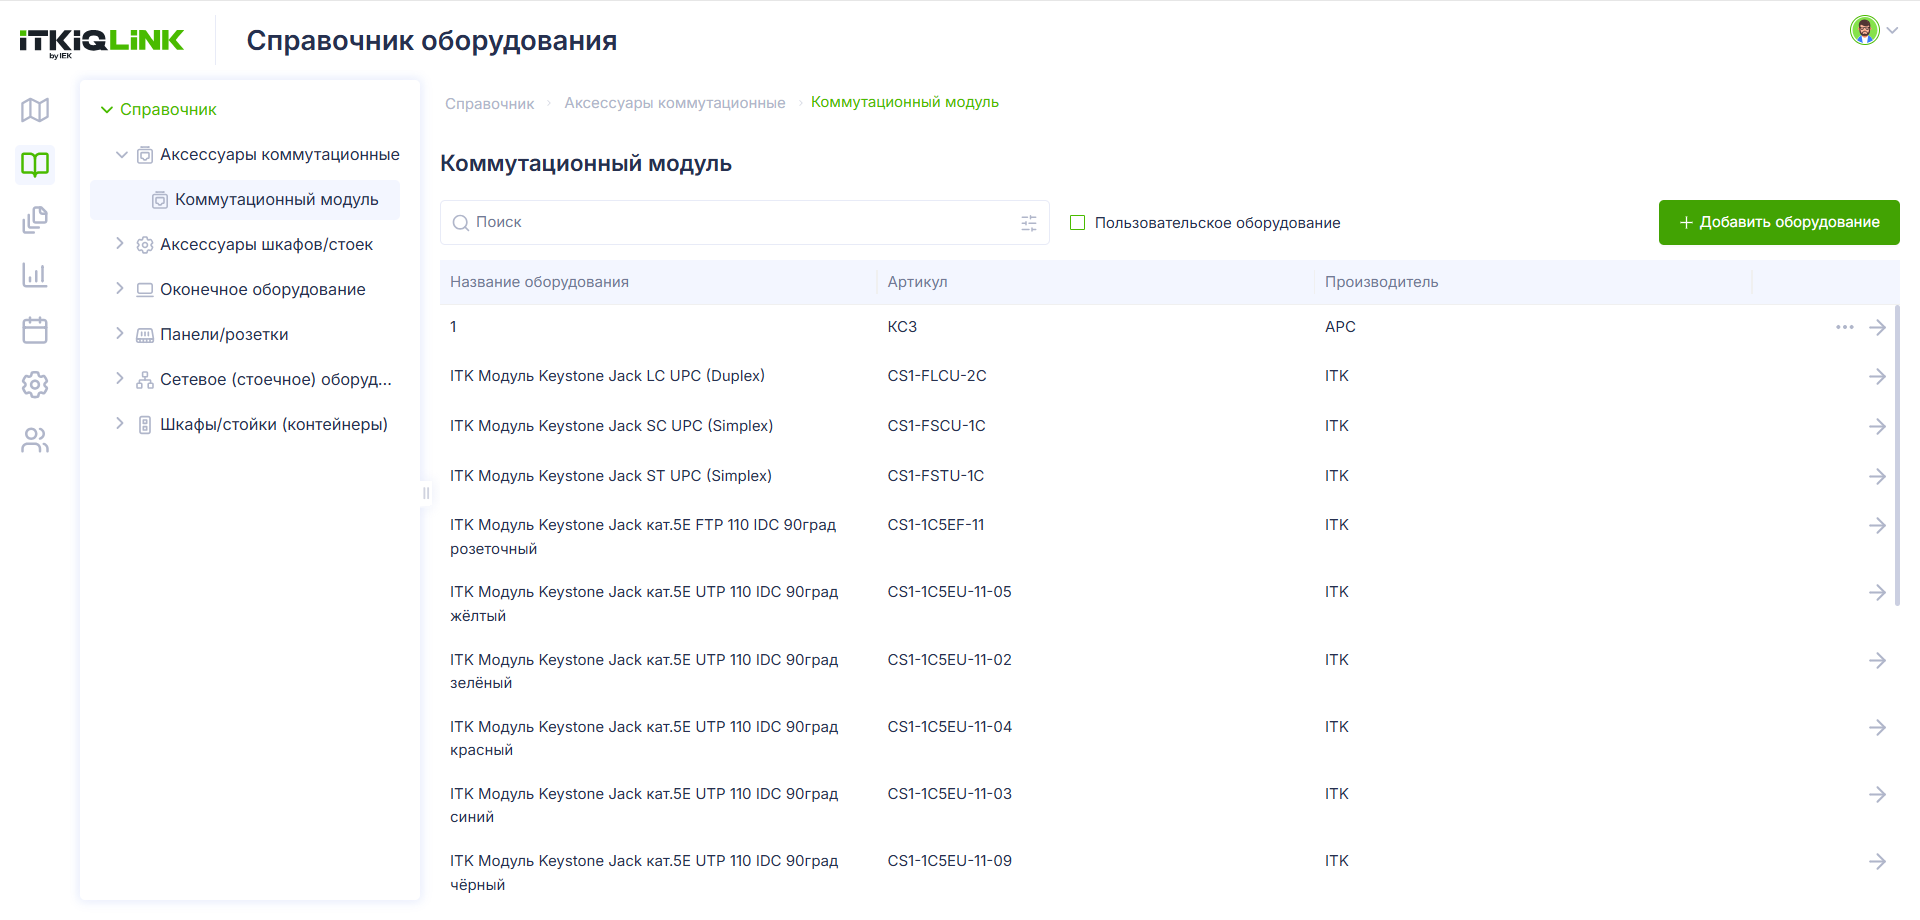Click the Keystone Jack UTP жёлтый row name
Viewport: 1920px width, 920px height.
click(x=644, y=604)
